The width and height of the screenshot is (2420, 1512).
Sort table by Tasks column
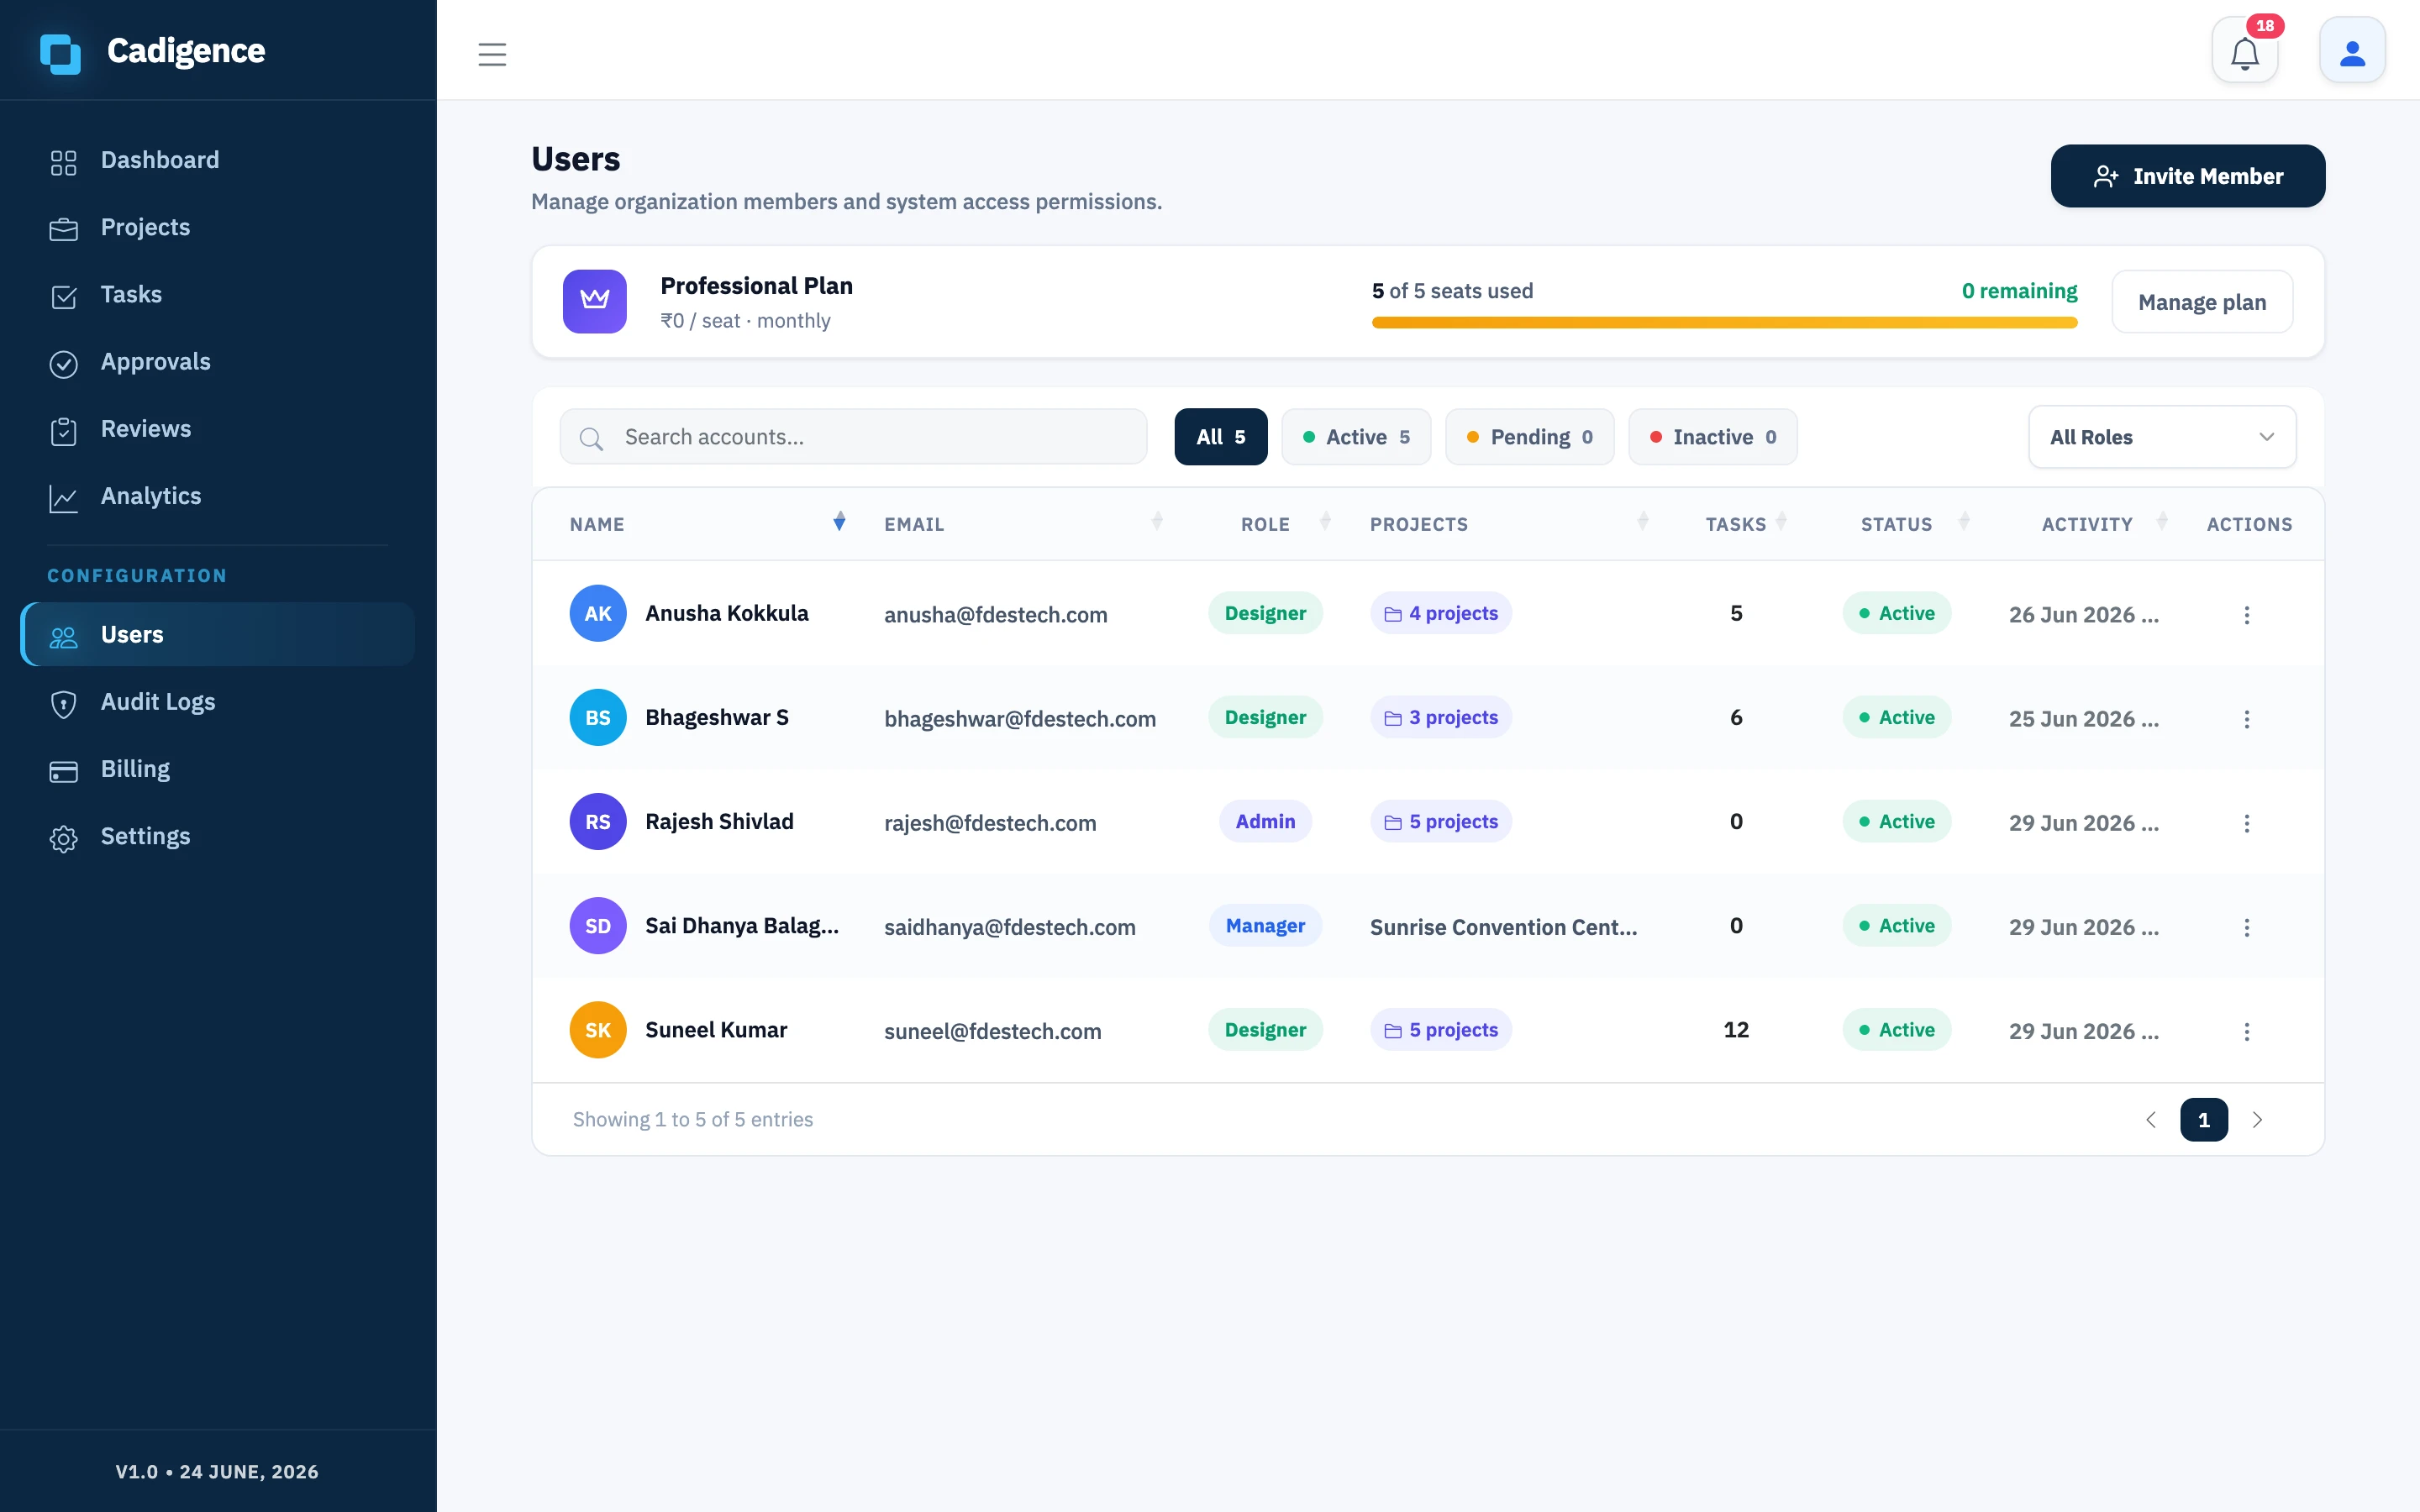[x=1781, y=521]
